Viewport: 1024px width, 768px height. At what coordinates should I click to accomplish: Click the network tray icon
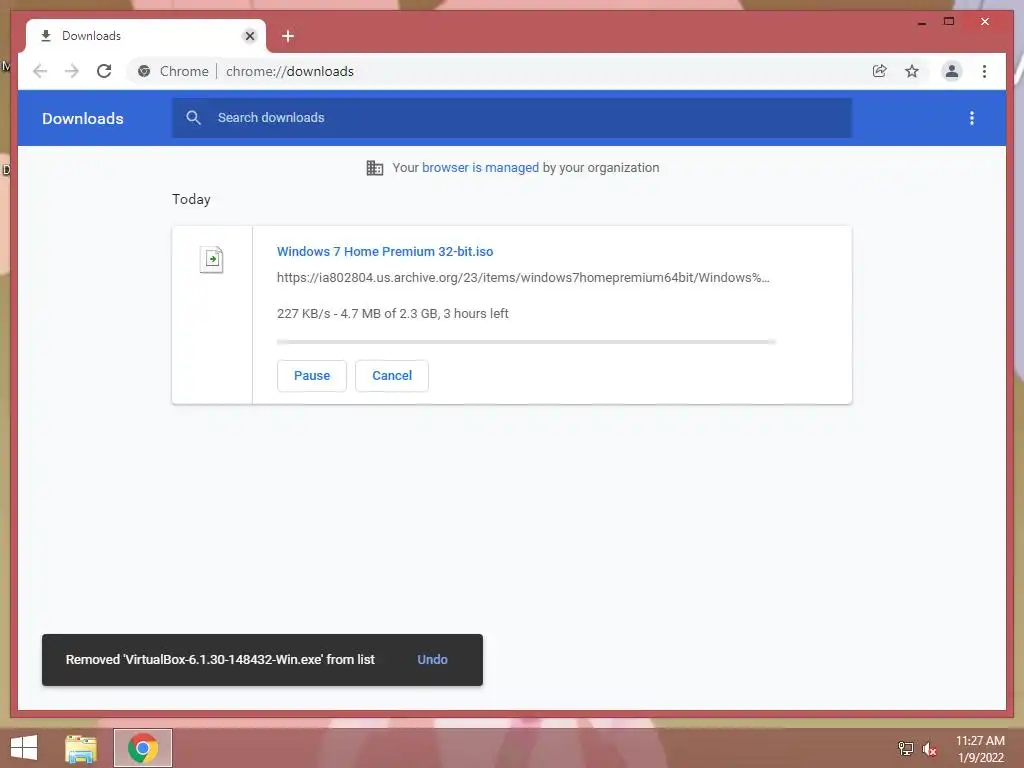coord(905,748)
